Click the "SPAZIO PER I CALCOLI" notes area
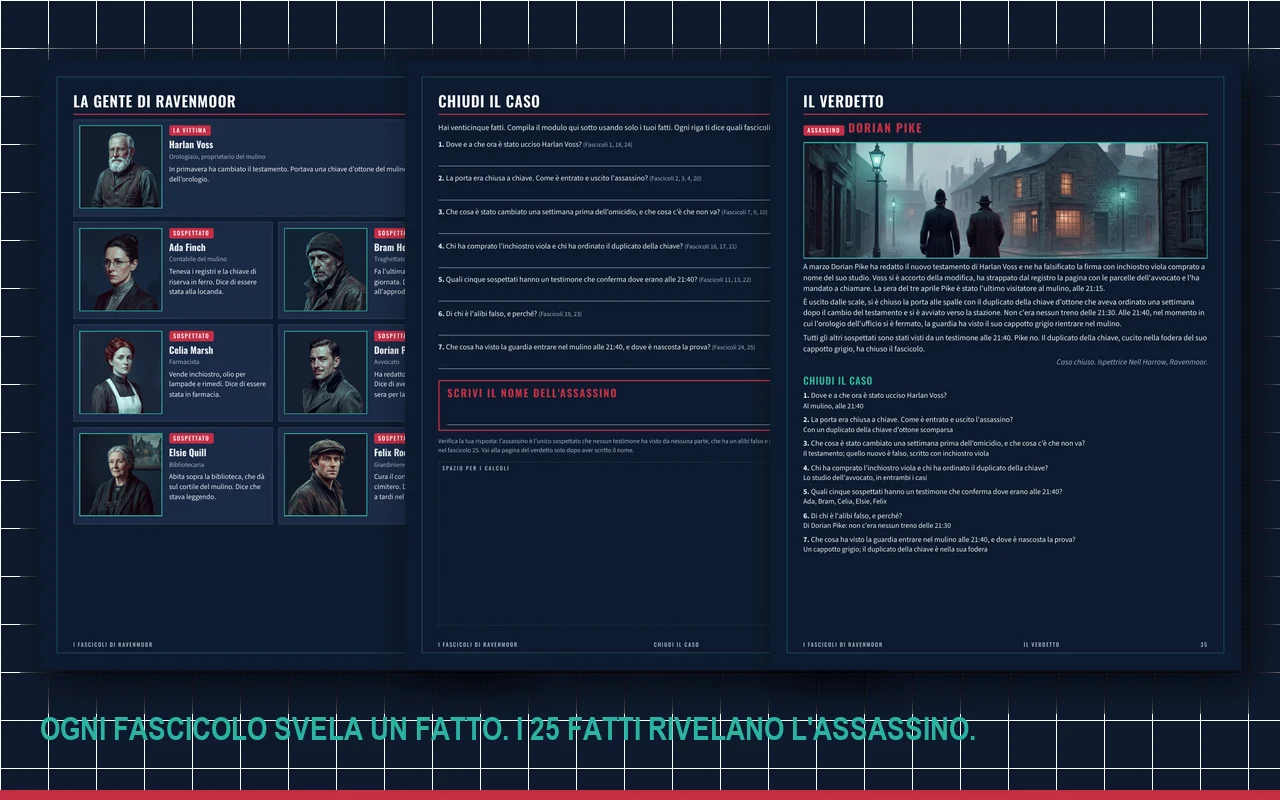 [x=604, y=544]
